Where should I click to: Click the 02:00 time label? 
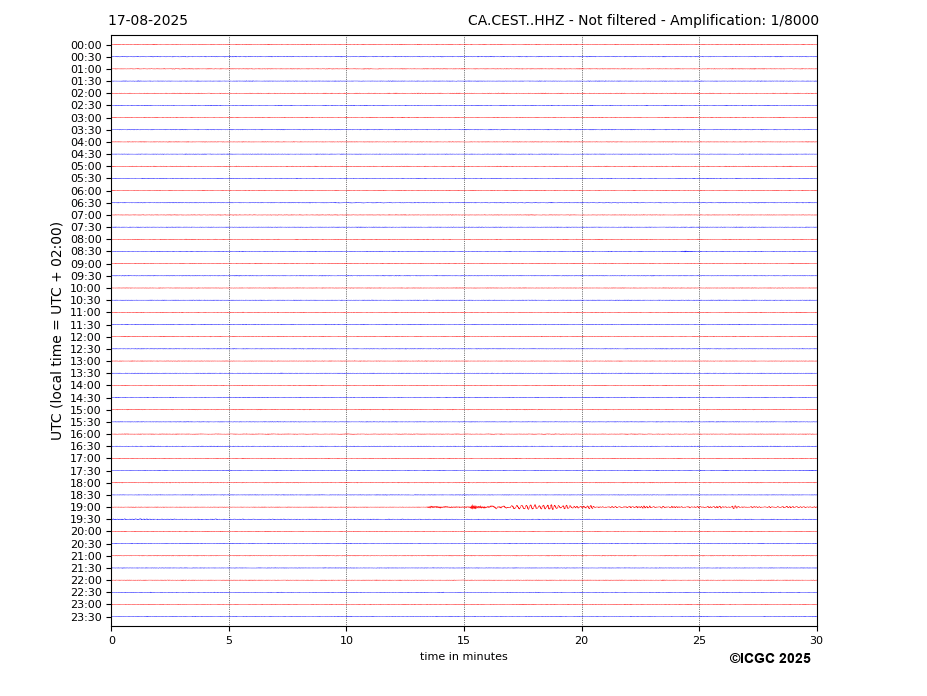[x=86, y=93]
